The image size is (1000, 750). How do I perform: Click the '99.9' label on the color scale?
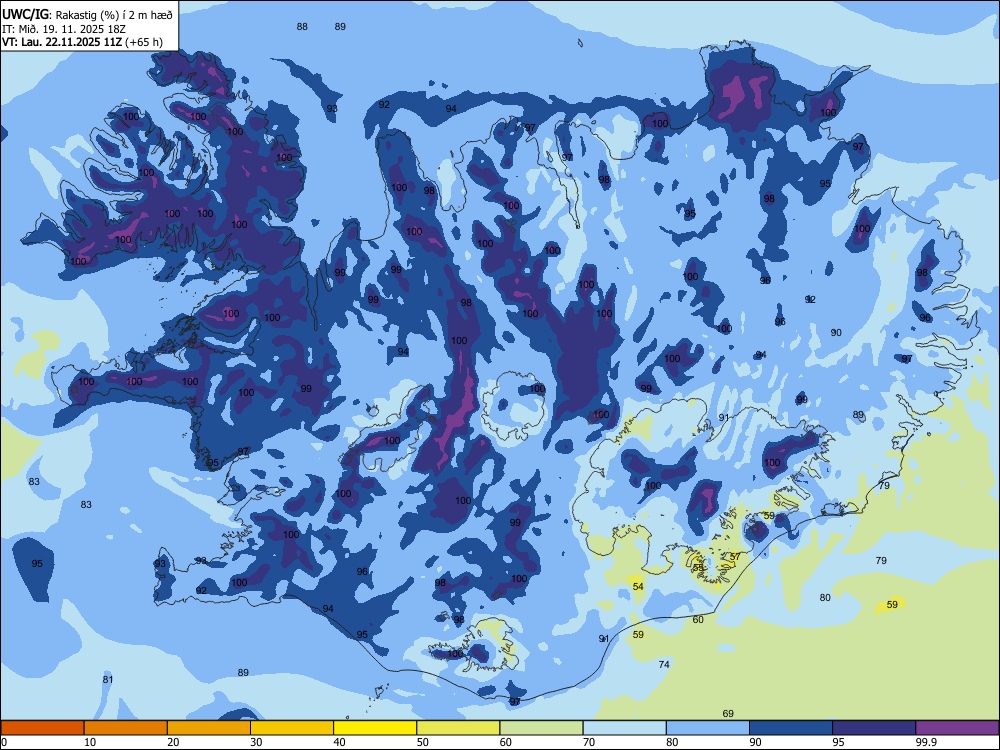point(925,742)
